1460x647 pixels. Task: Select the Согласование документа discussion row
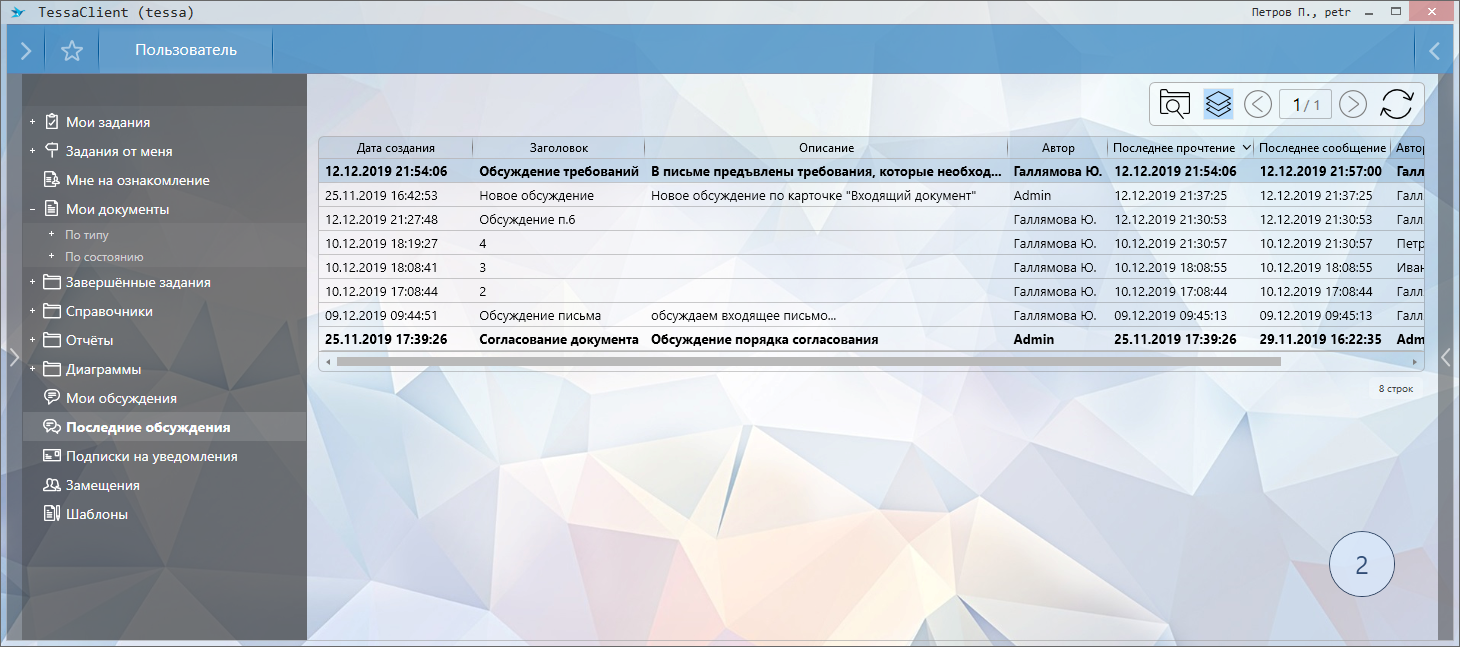pyautogui.click(x=558, y=340)
